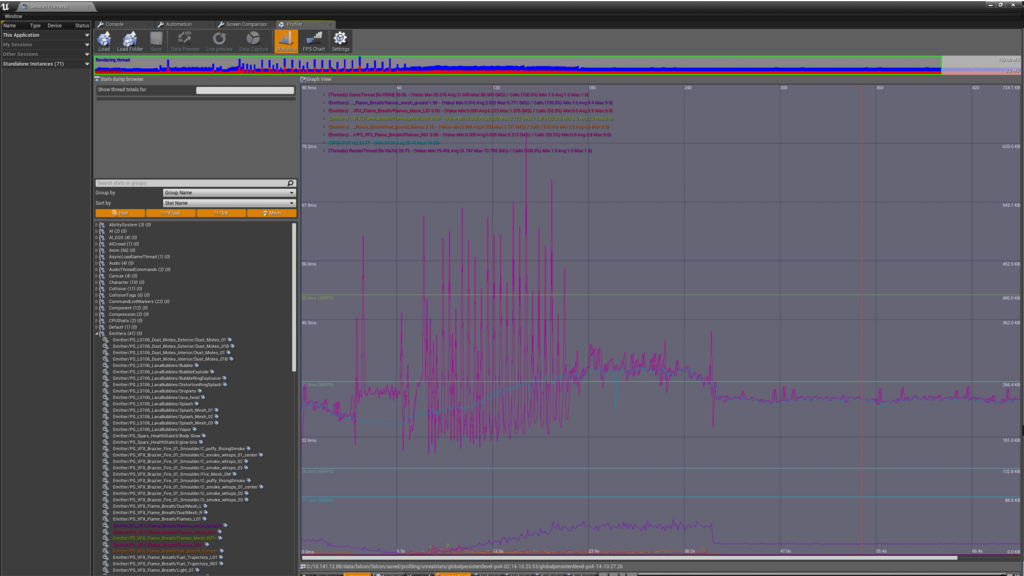Select the Statistics toolbar icon
The width and height of the screenshot is (1024, 576).
285,40
